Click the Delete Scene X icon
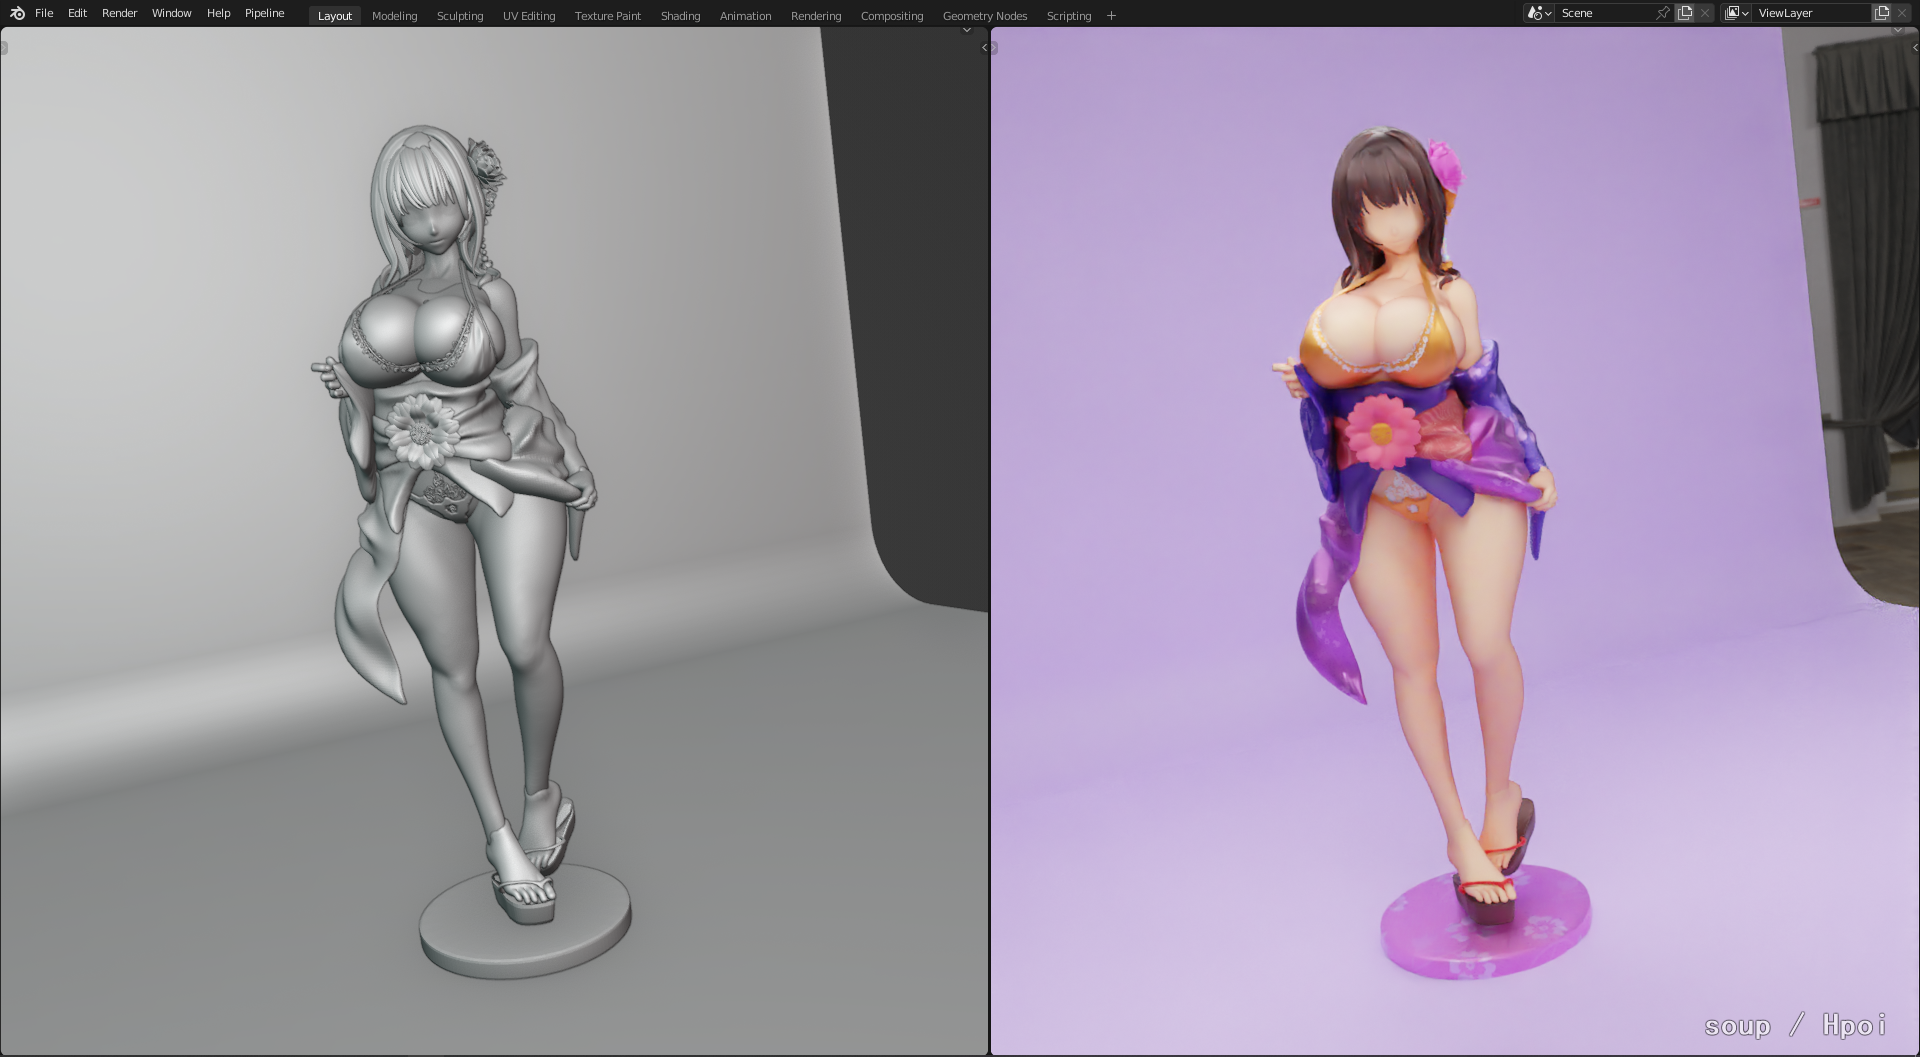Screen dimensions: 1920x1057 click(1705, 13)
